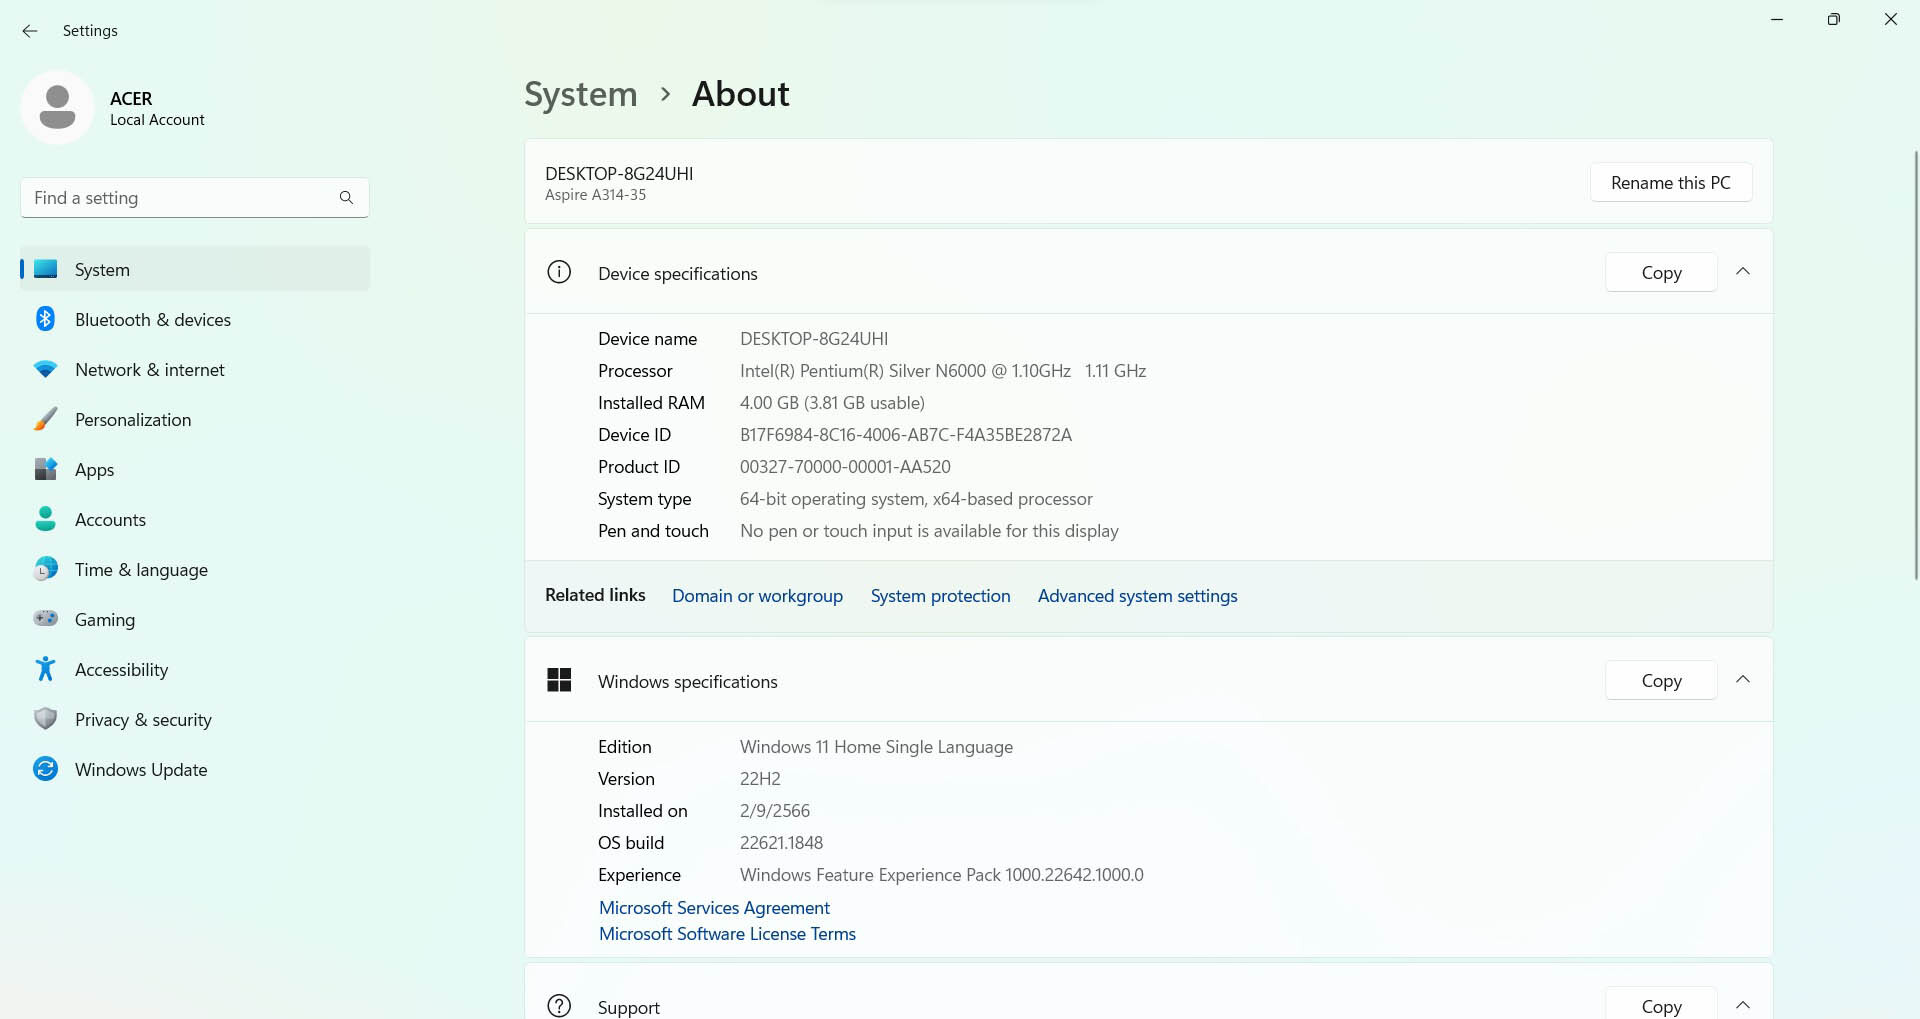The image size is (1920, 1019).
Task: Open Privacy & security settings
Action: [195, 719]
